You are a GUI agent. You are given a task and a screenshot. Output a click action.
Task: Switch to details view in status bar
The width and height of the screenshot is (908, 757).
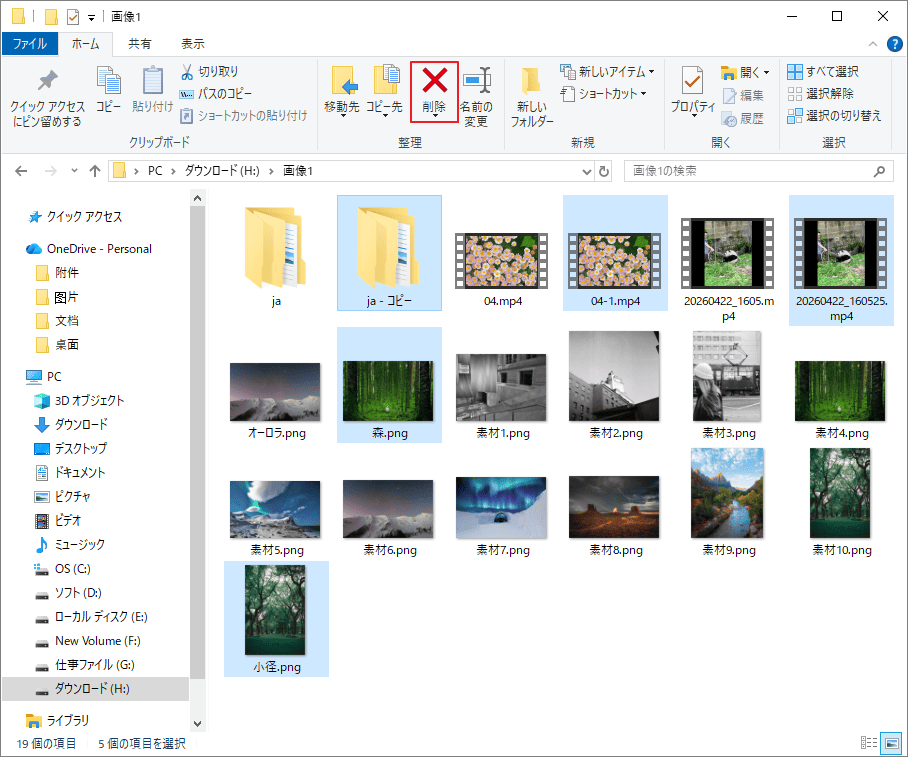point(869,743)
